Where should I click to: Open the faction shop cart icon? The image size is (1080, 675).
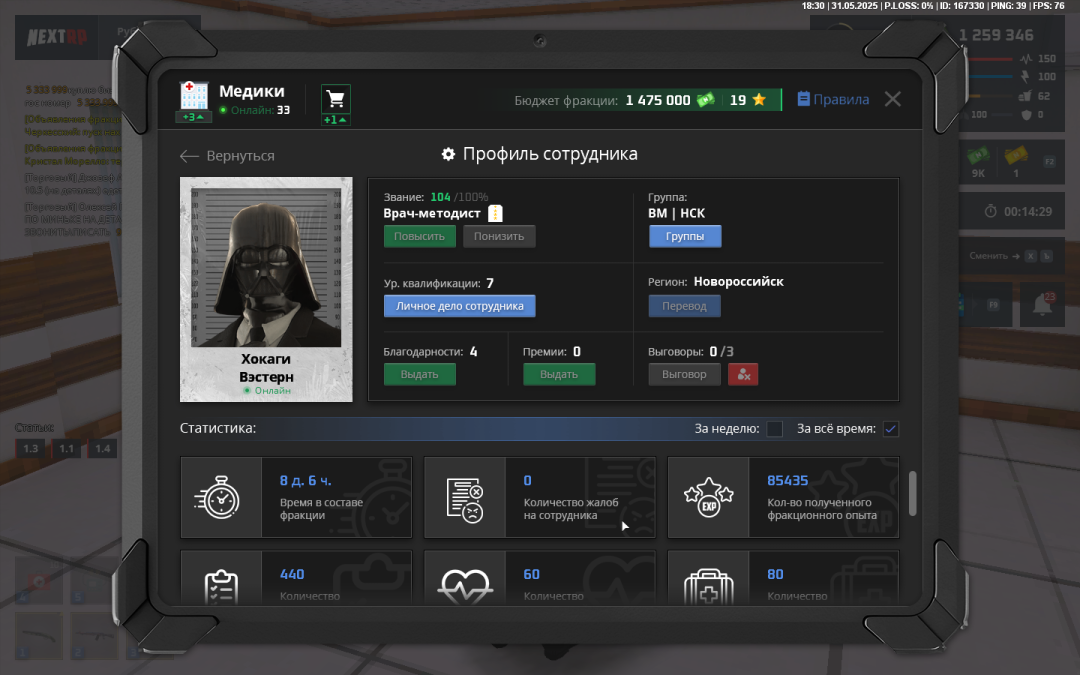click(335, 99)
